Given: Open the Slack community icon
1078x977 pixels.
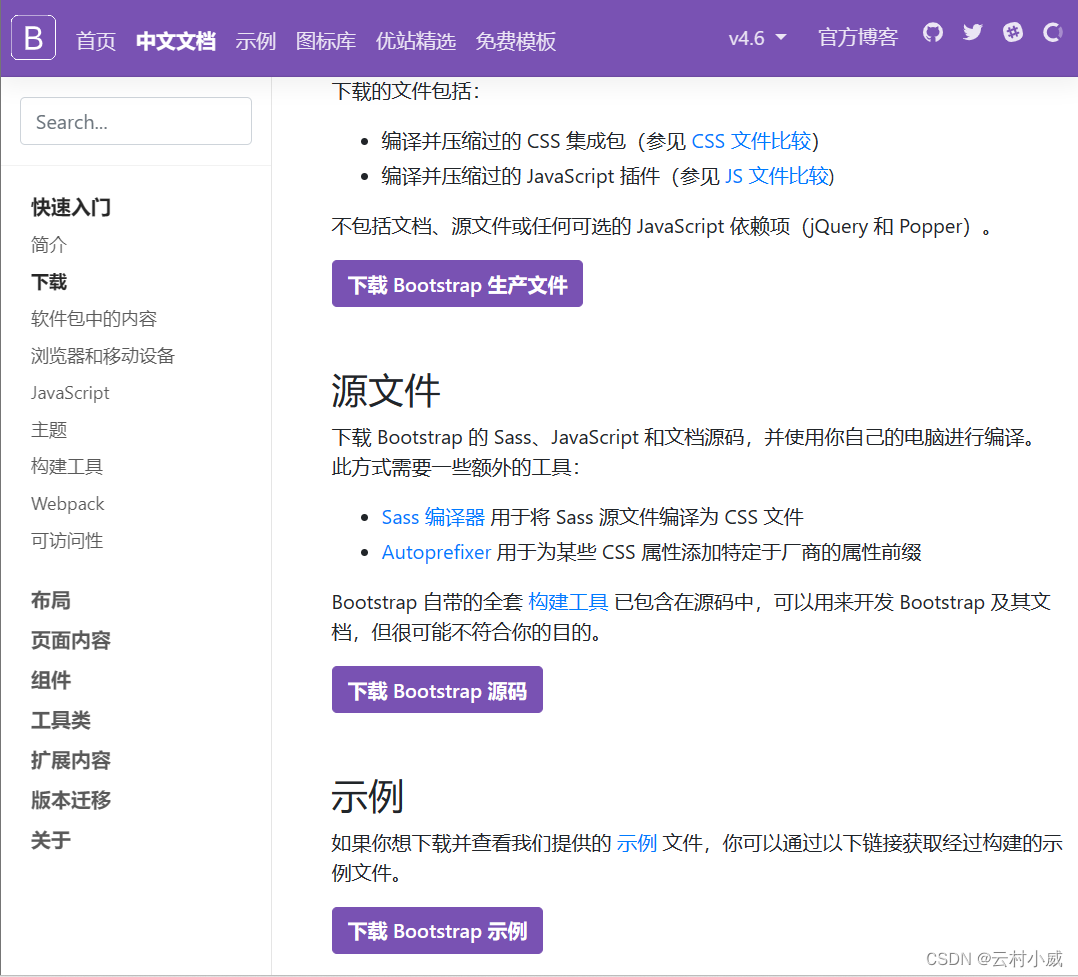Looking at the screenshot, I should (1012, 32).
